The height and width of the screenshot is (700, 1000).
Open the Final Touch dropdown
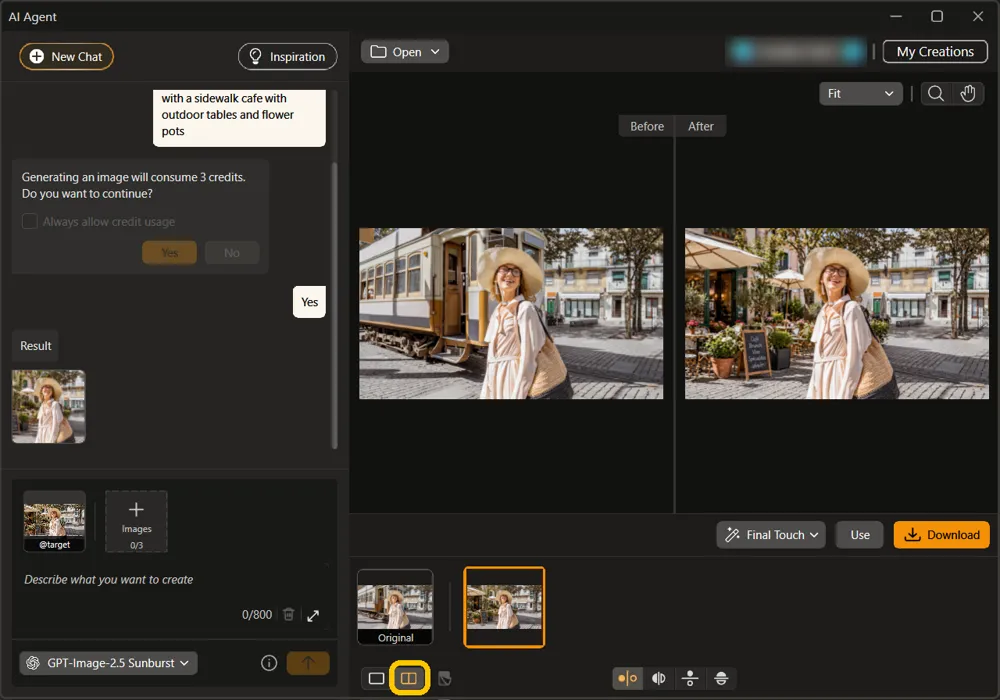click(771, 535)
